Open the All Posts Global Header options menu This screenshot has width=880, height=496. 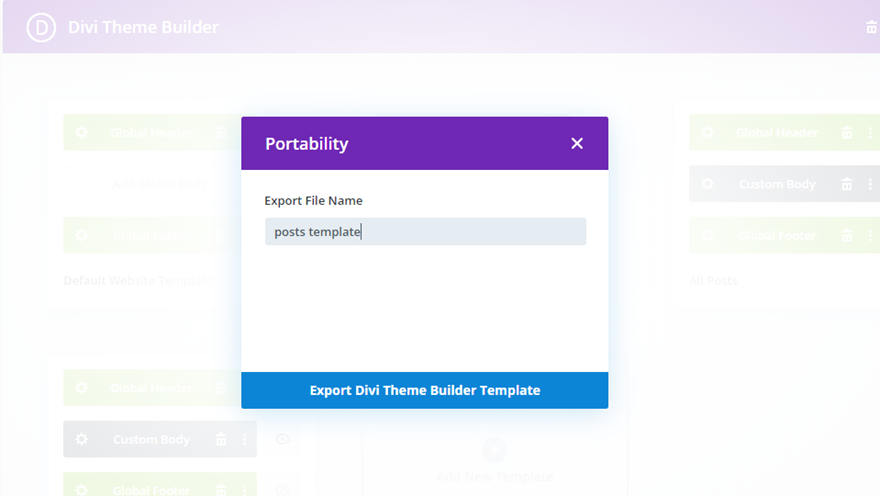tap(870, 132)
